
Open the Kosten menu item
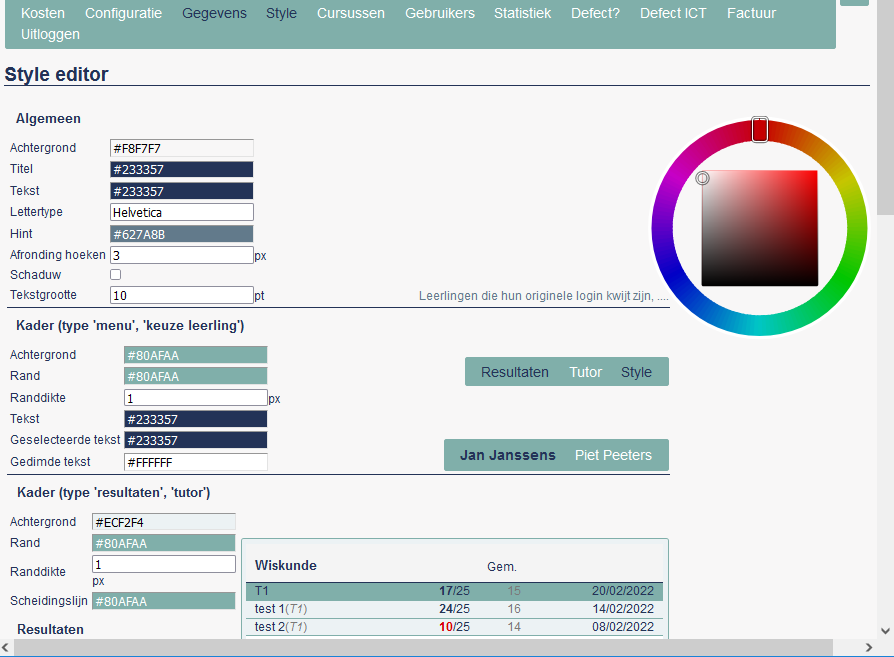coord(43,13)
